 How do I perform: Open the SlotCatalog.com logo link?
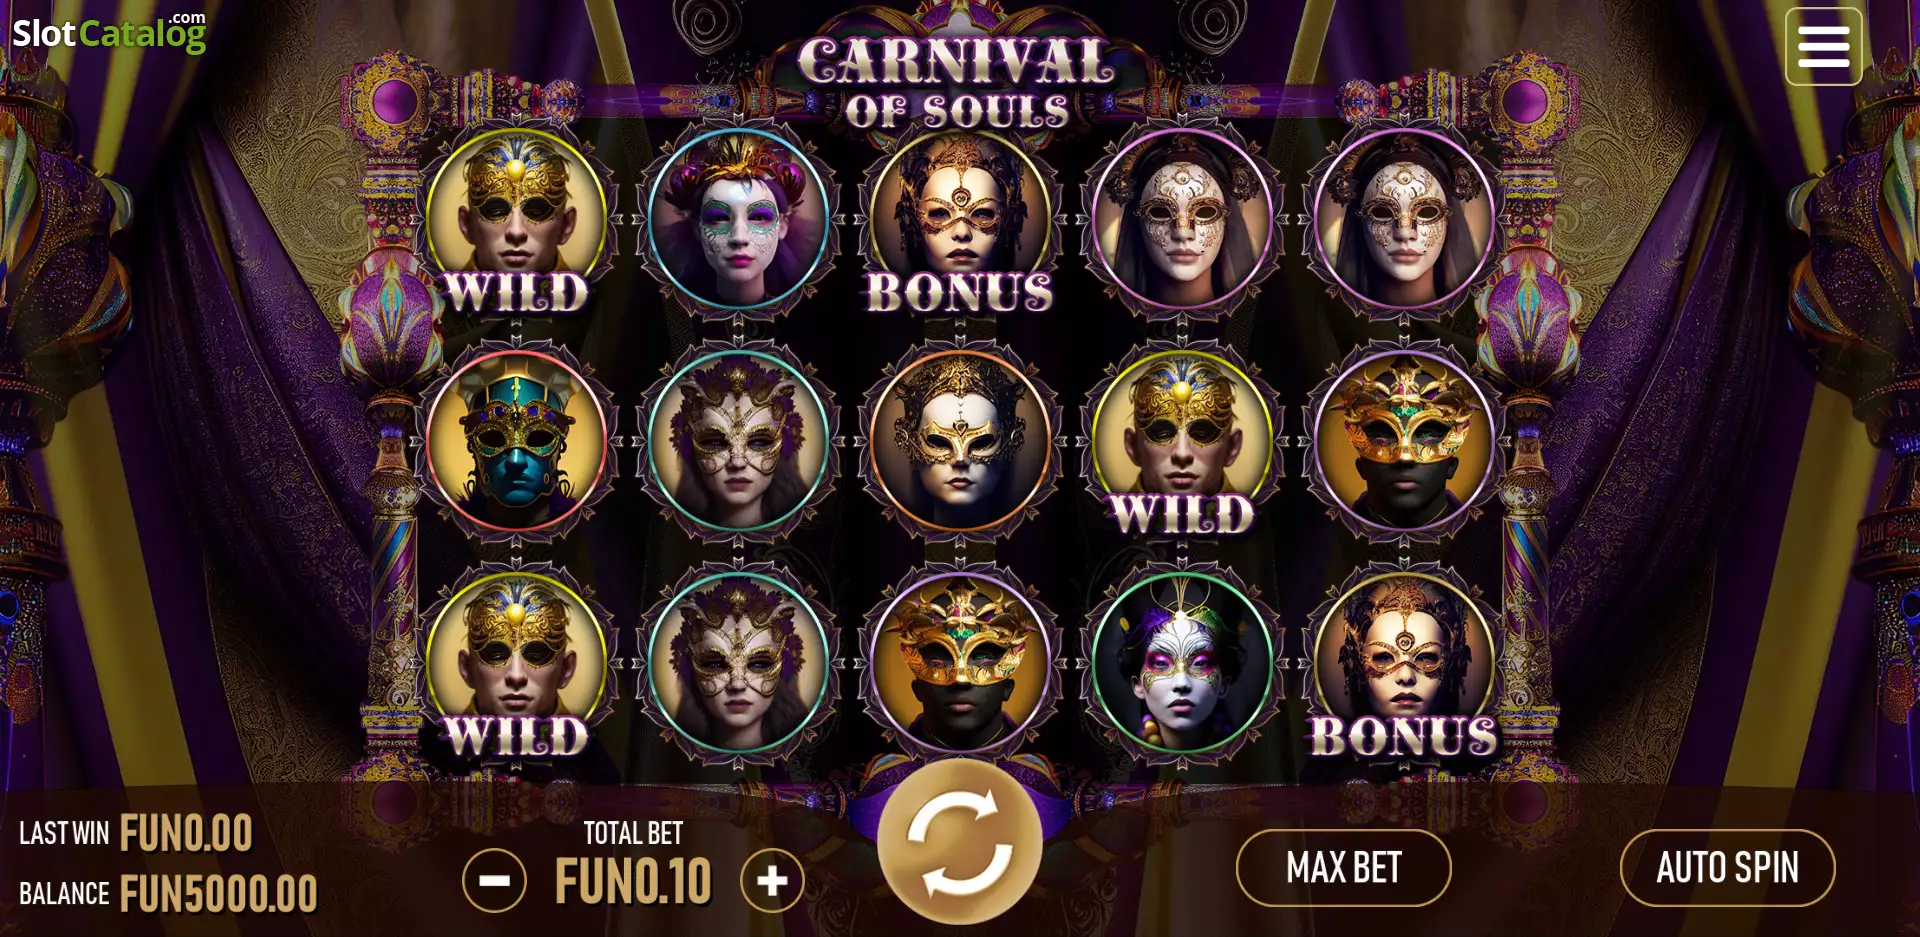109,32
